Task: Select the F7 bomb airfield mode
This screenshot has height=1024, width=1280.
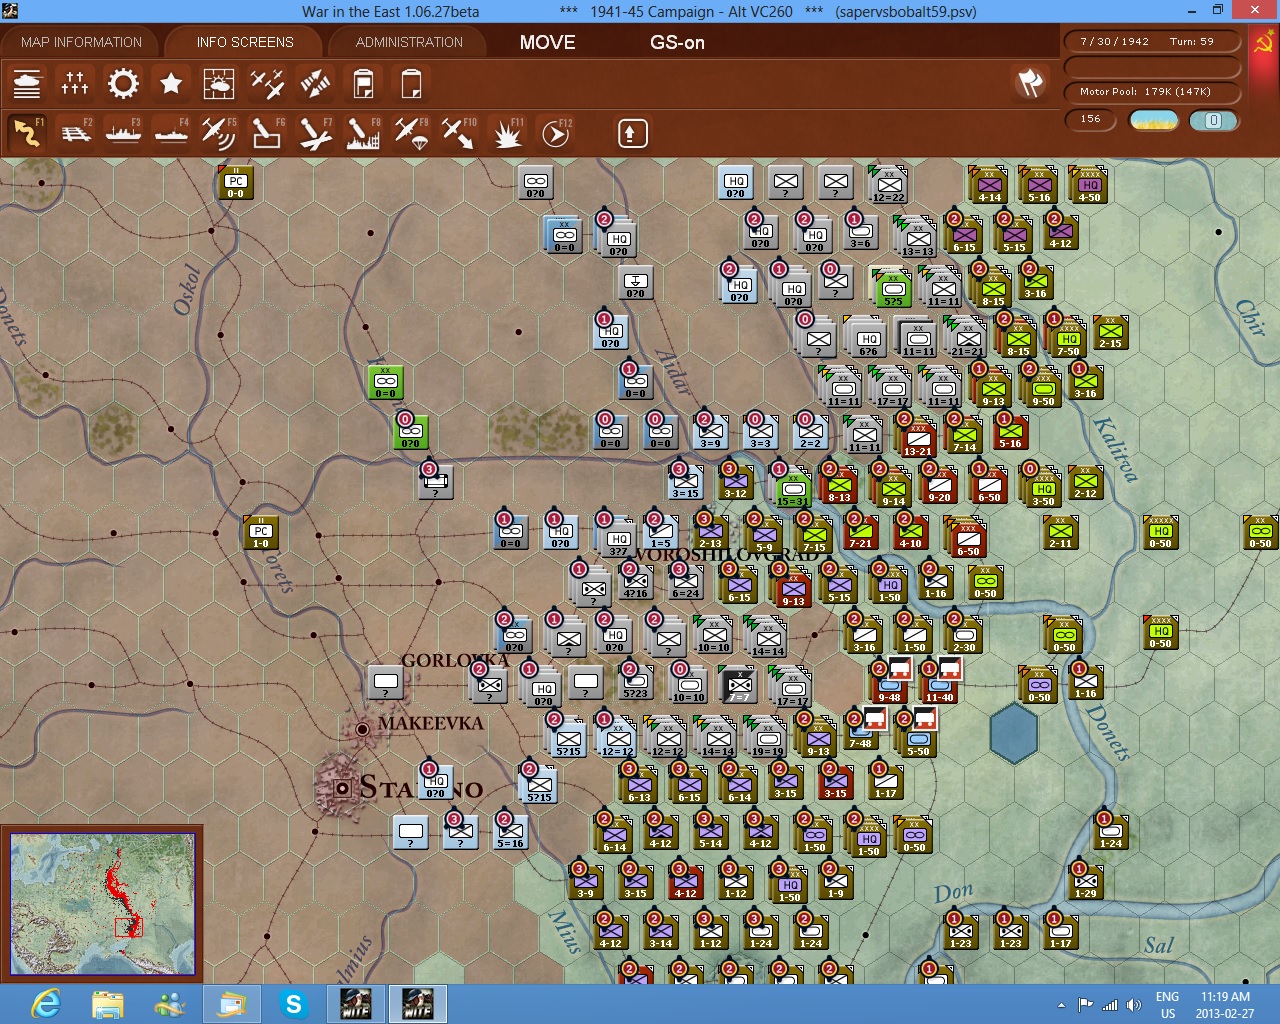Action: tap(315, 132)
